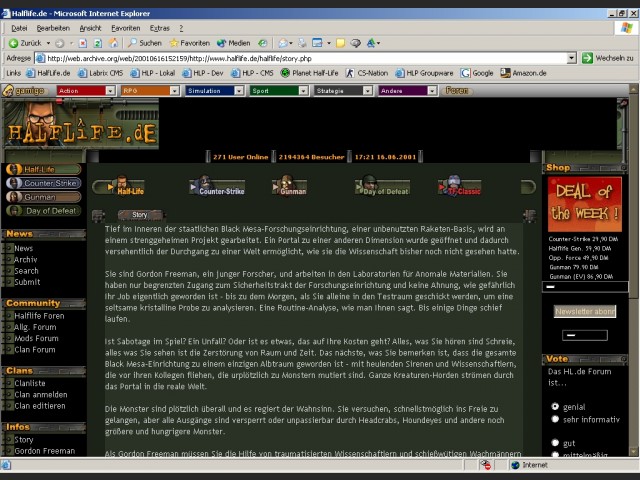Open the ? help menu
The height and width of the screenshot is (480, 640).
[181, 28]
